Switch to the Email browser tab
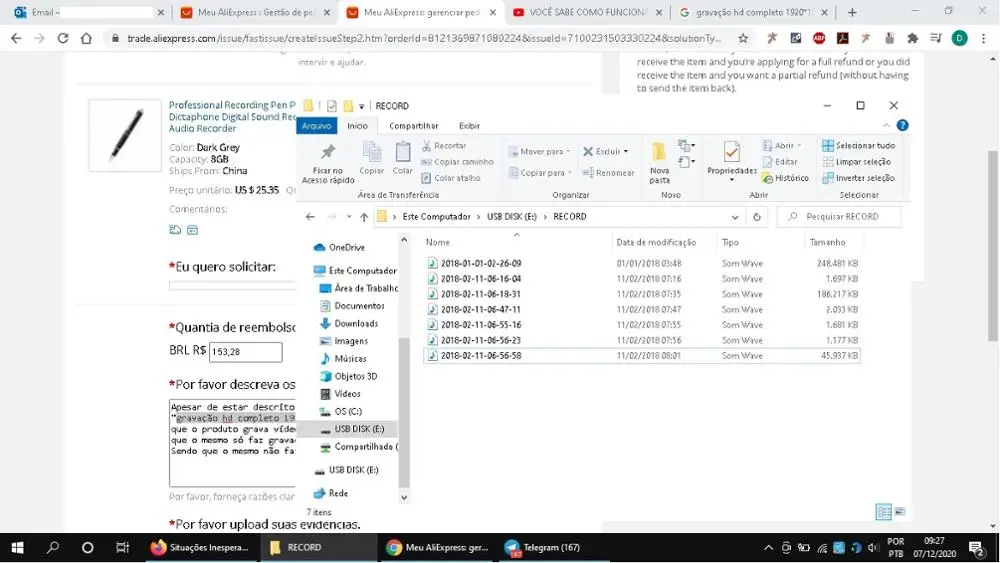 click(x=87, y=12)
